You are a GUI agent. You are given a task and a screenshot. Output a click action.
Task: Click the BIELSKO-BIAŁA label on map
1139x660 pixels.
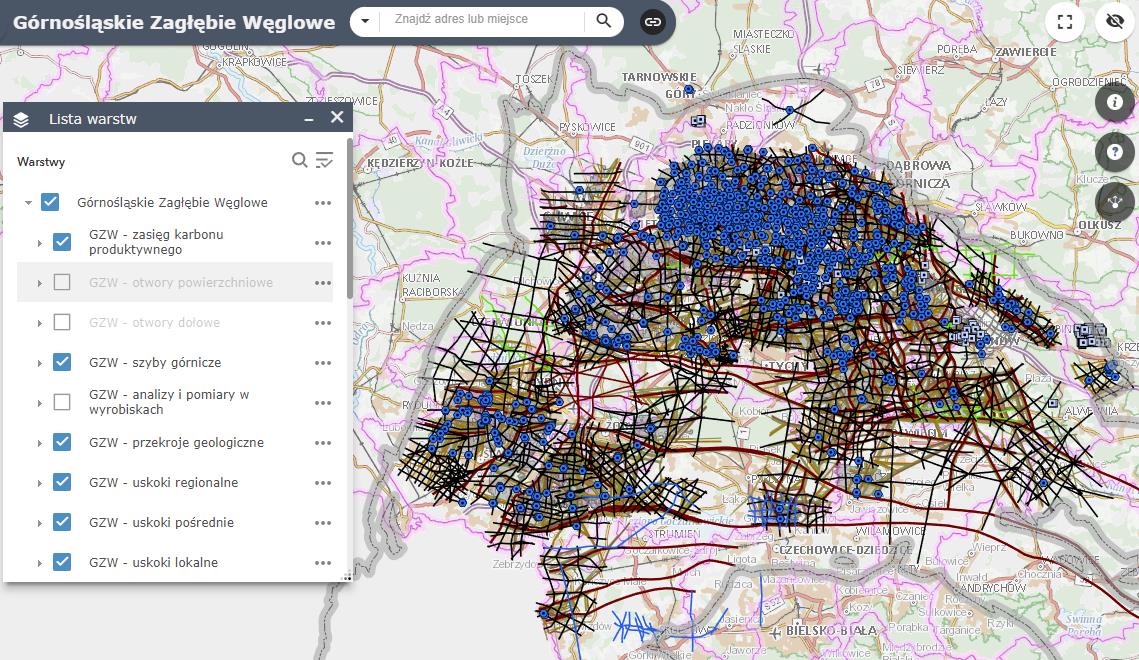[x=832, y=630]
